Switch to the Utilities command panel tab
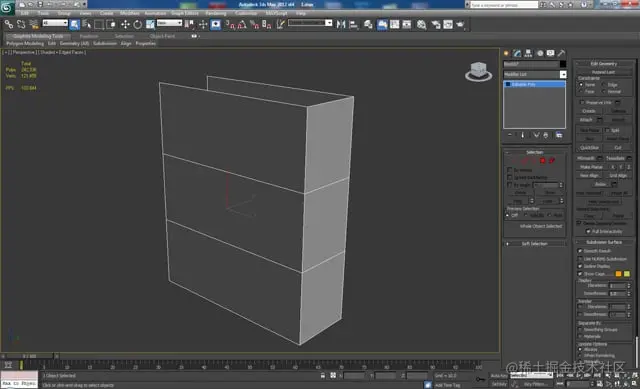 [x=562, y=53]
